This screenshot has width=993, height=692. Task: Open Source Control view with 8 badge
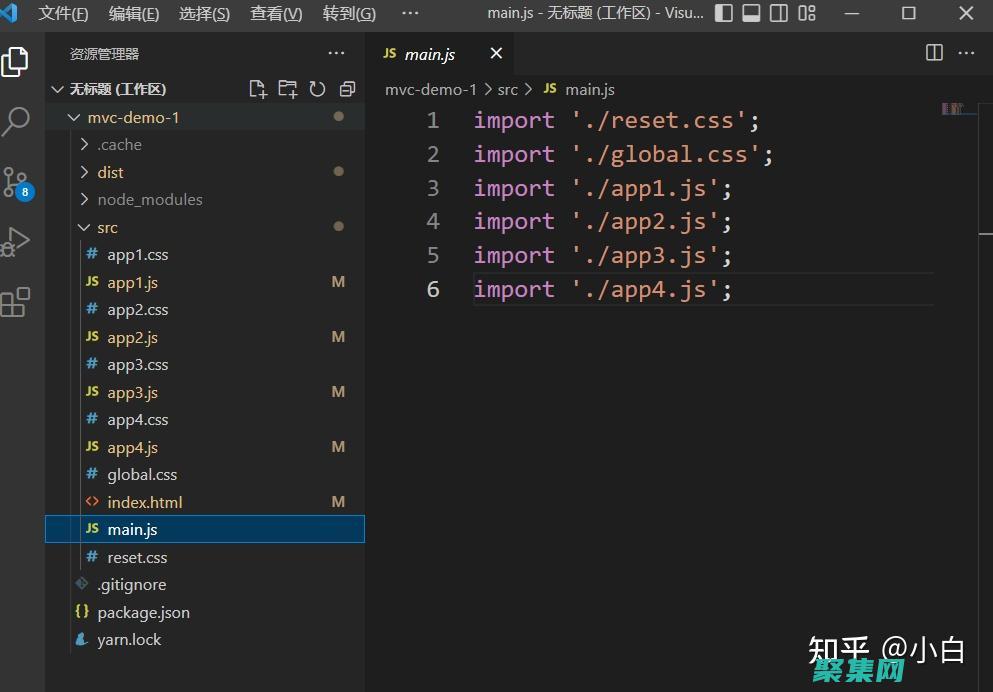[15, 182]
